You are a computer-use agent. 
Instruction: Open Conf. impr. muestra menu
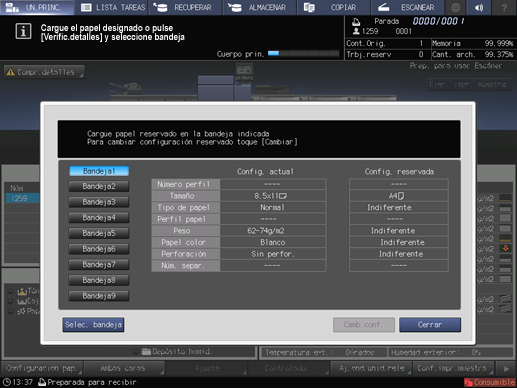pos(453,368)
